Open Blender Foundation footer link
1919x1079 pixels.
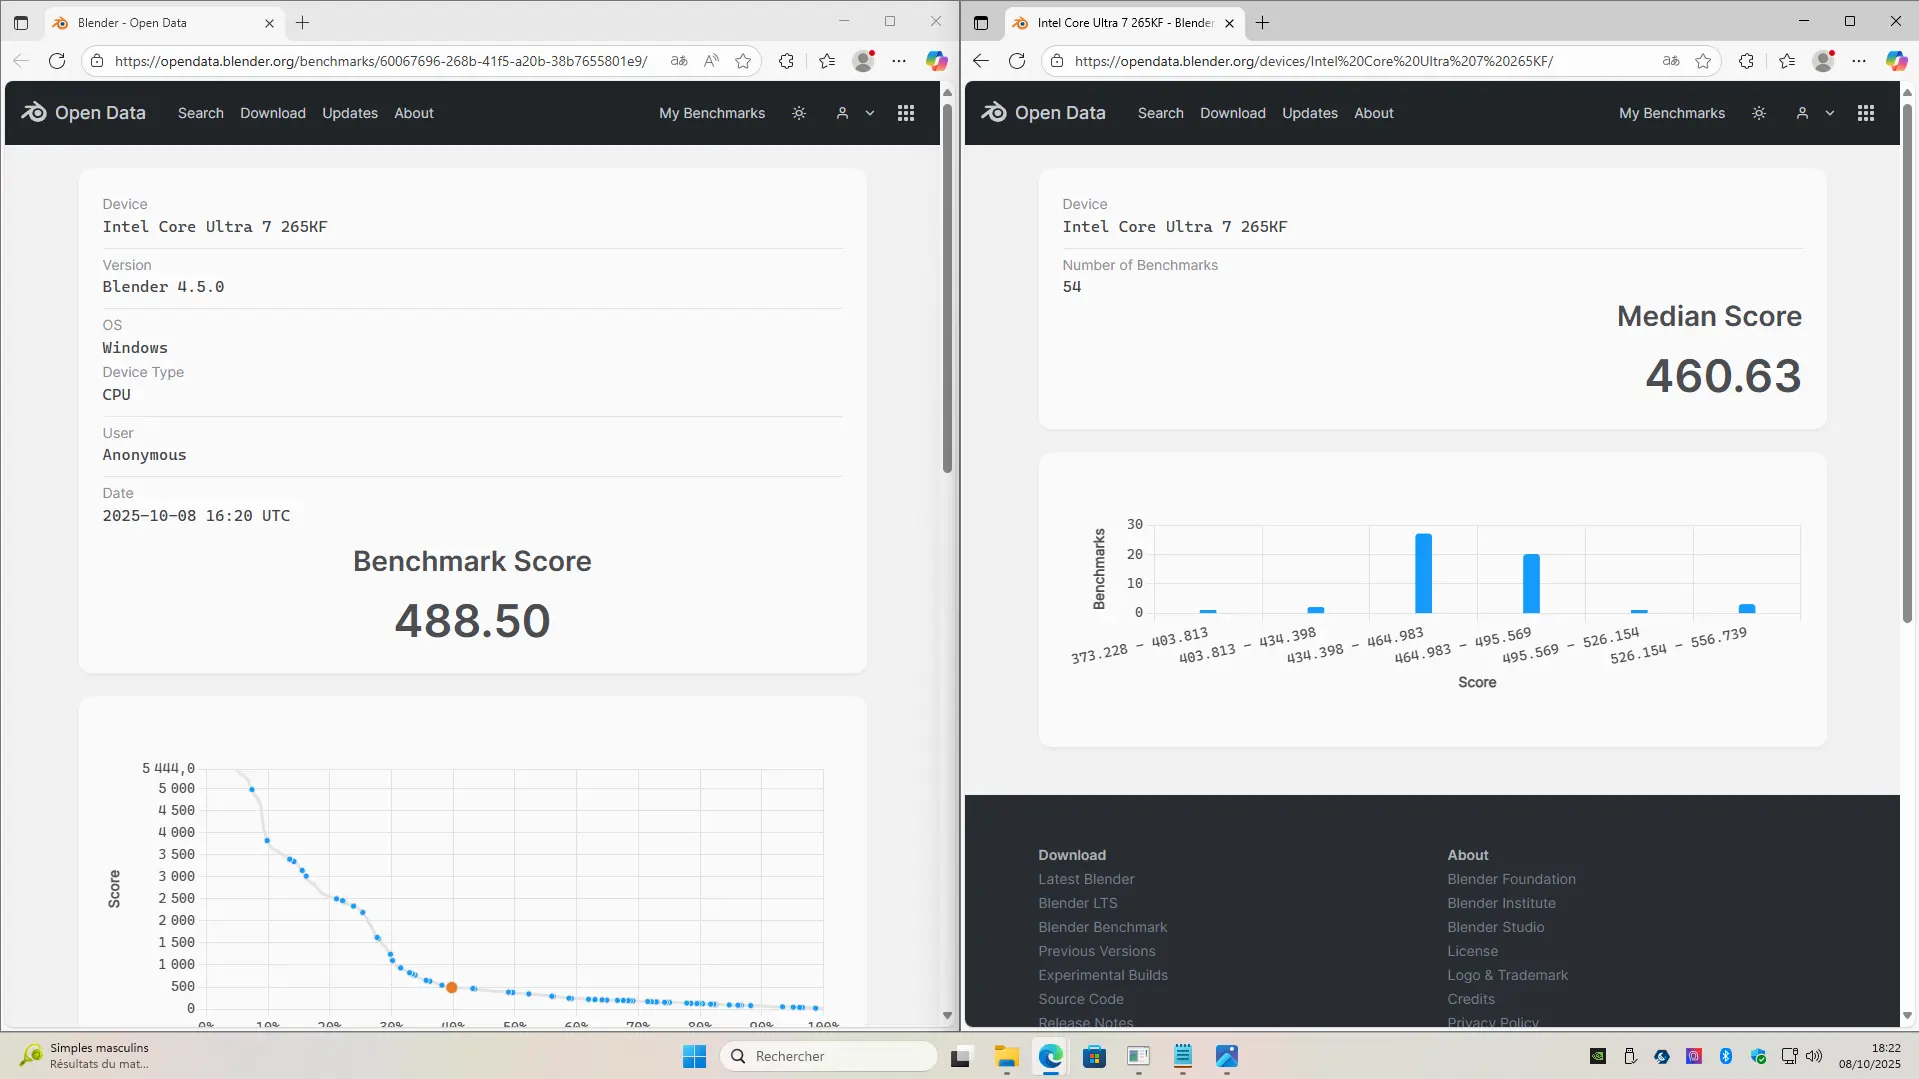click(1511, 879)
